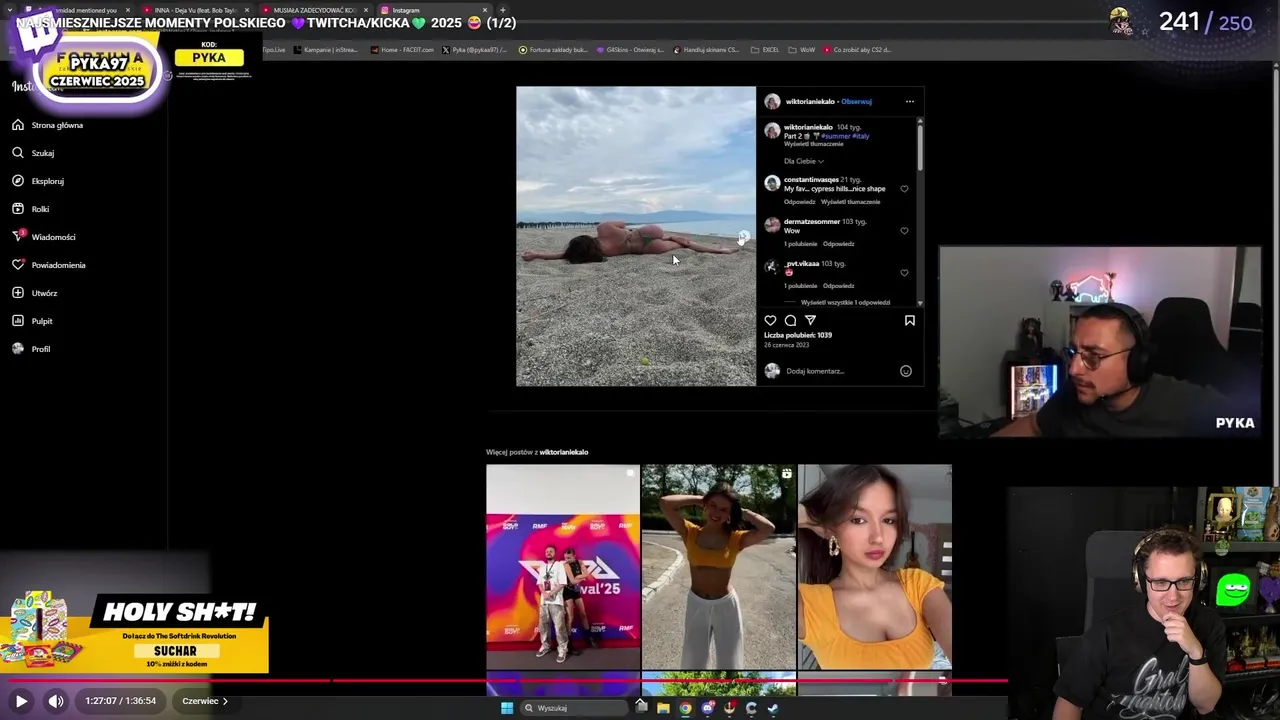
Task: Click post date 26 czerwca 2023
Action: tap(787, 345)
